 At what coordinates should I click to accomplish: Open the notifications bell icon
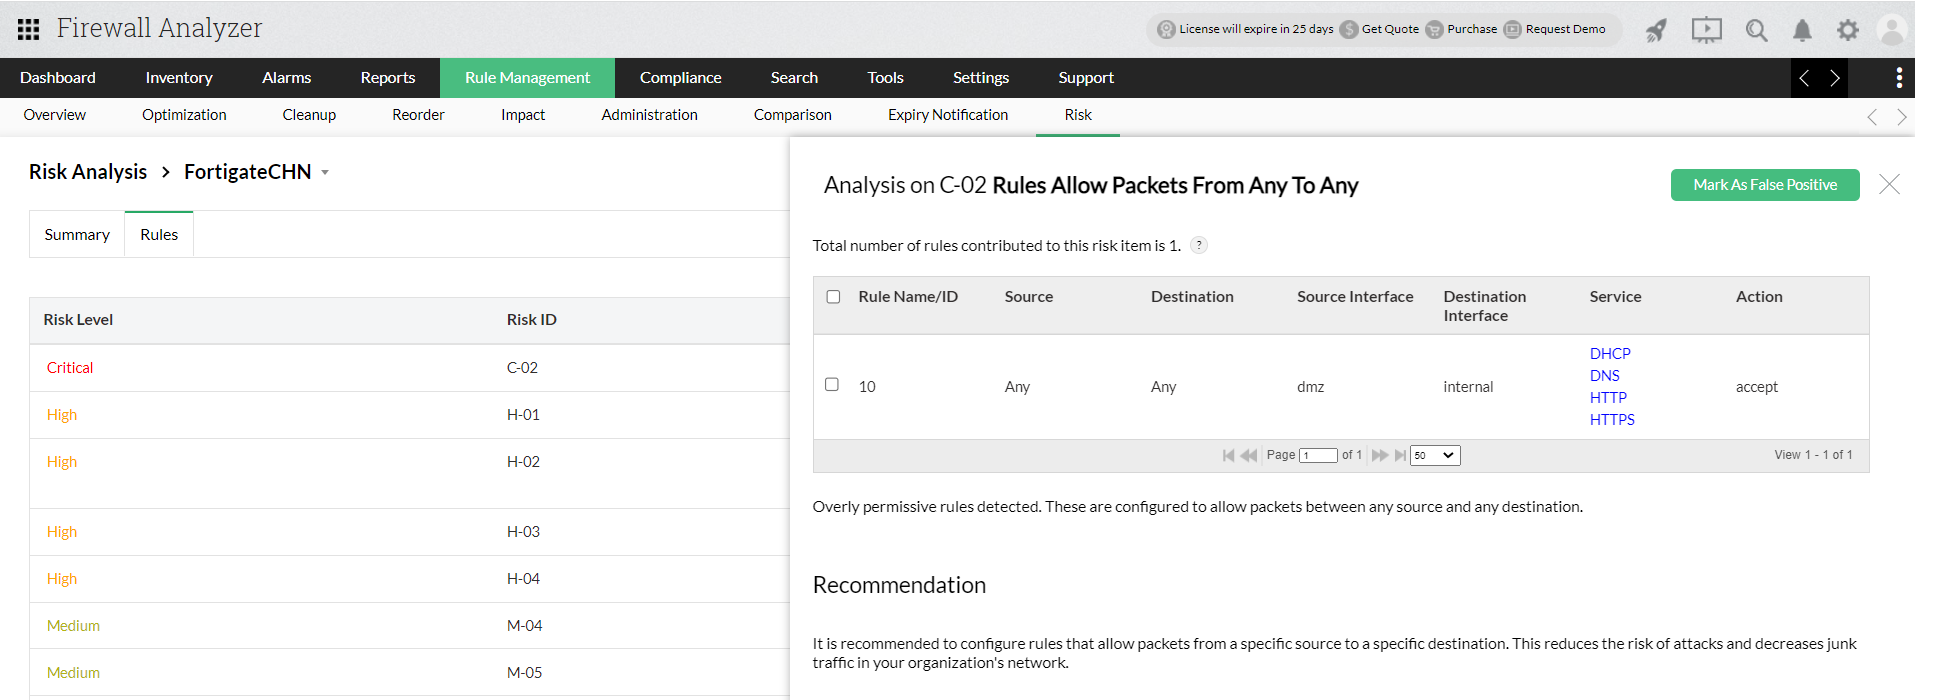click(x=1802, y=30)
